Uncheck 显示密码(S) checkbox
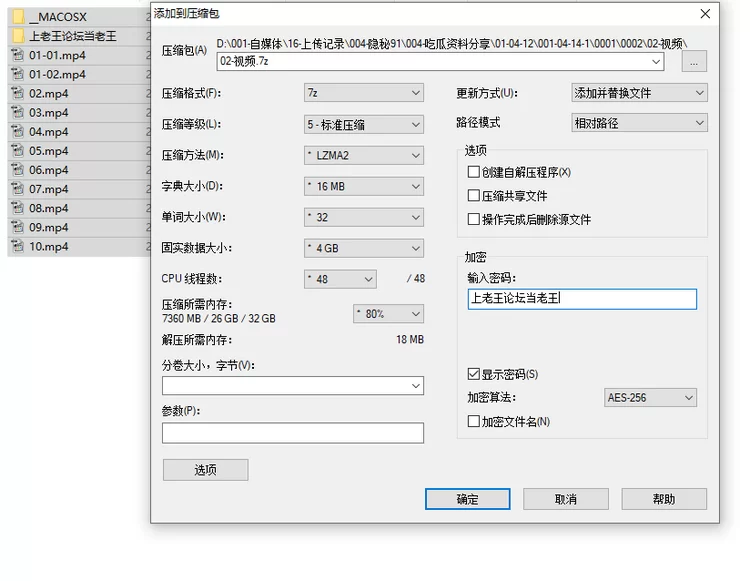 point(474,374)
